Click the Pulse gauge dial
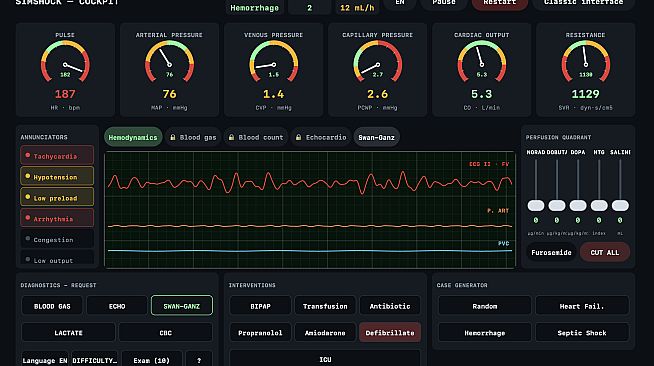The image size is (654, 366). 65,62
